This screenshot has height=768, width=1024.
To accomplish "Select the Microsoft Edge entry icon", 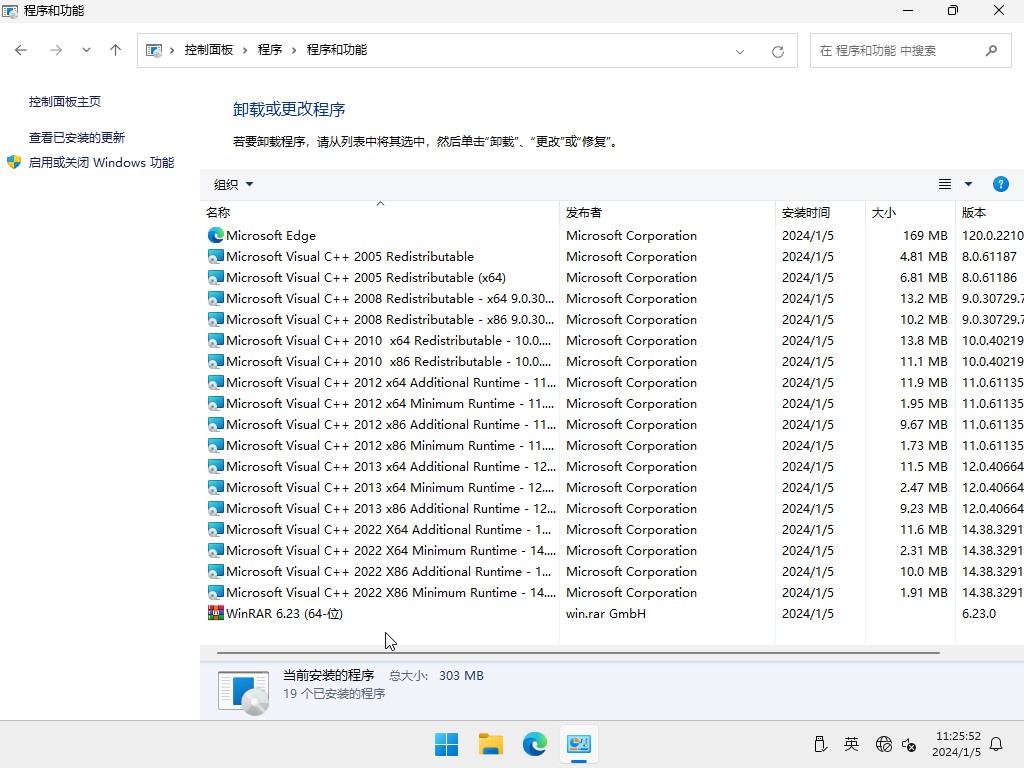I will click(214, 235).
